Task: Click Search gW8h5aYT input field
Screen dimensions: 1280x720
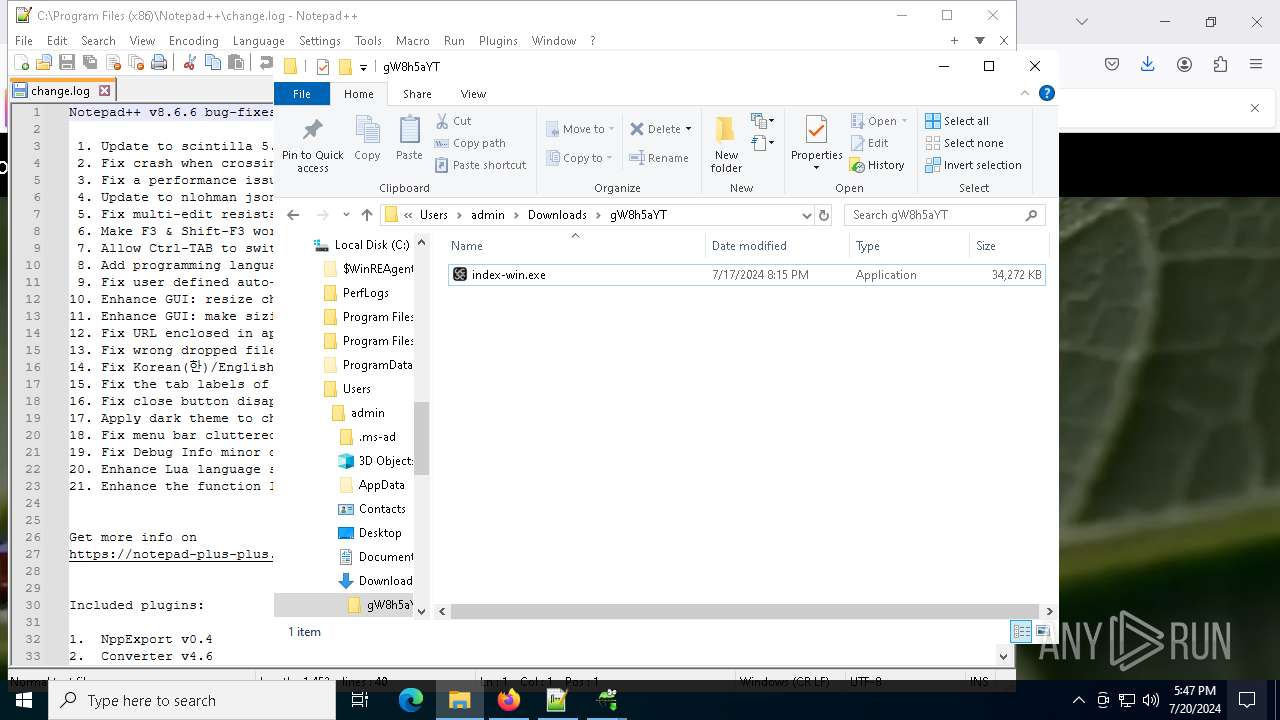Action: pyautogui.click(x=944, y=215)
